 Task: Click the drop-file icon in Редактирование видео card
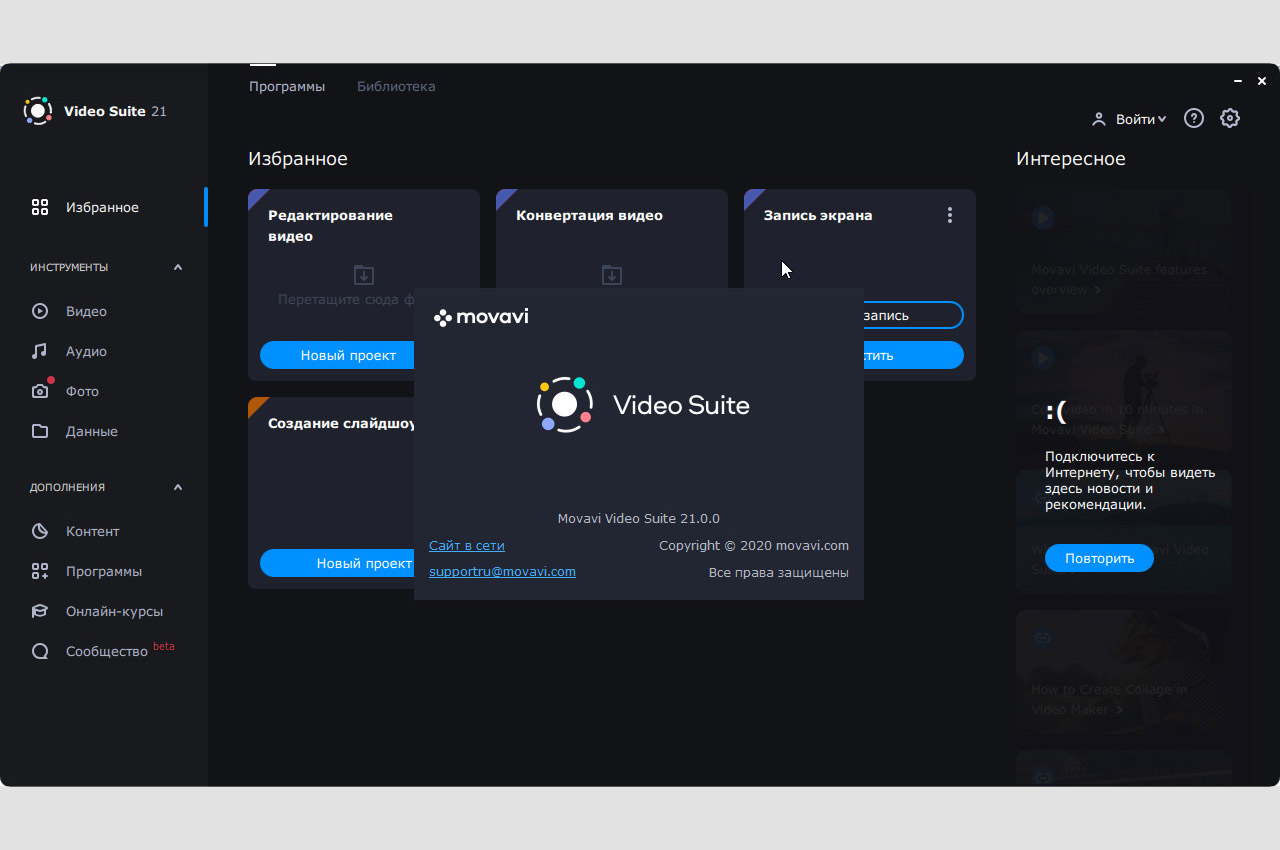click(364, 274)
